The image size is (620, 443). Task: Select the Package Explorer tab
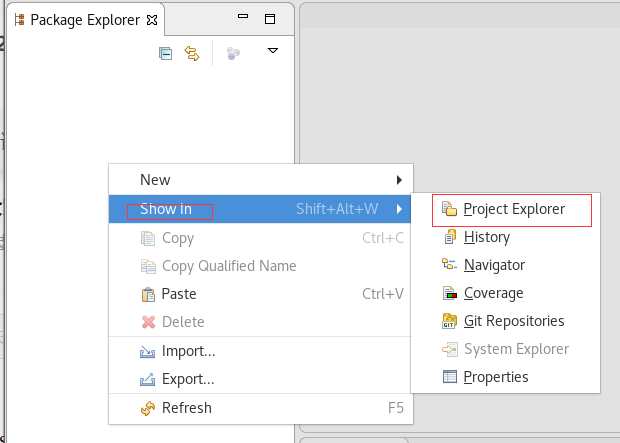tap(85, 20)
